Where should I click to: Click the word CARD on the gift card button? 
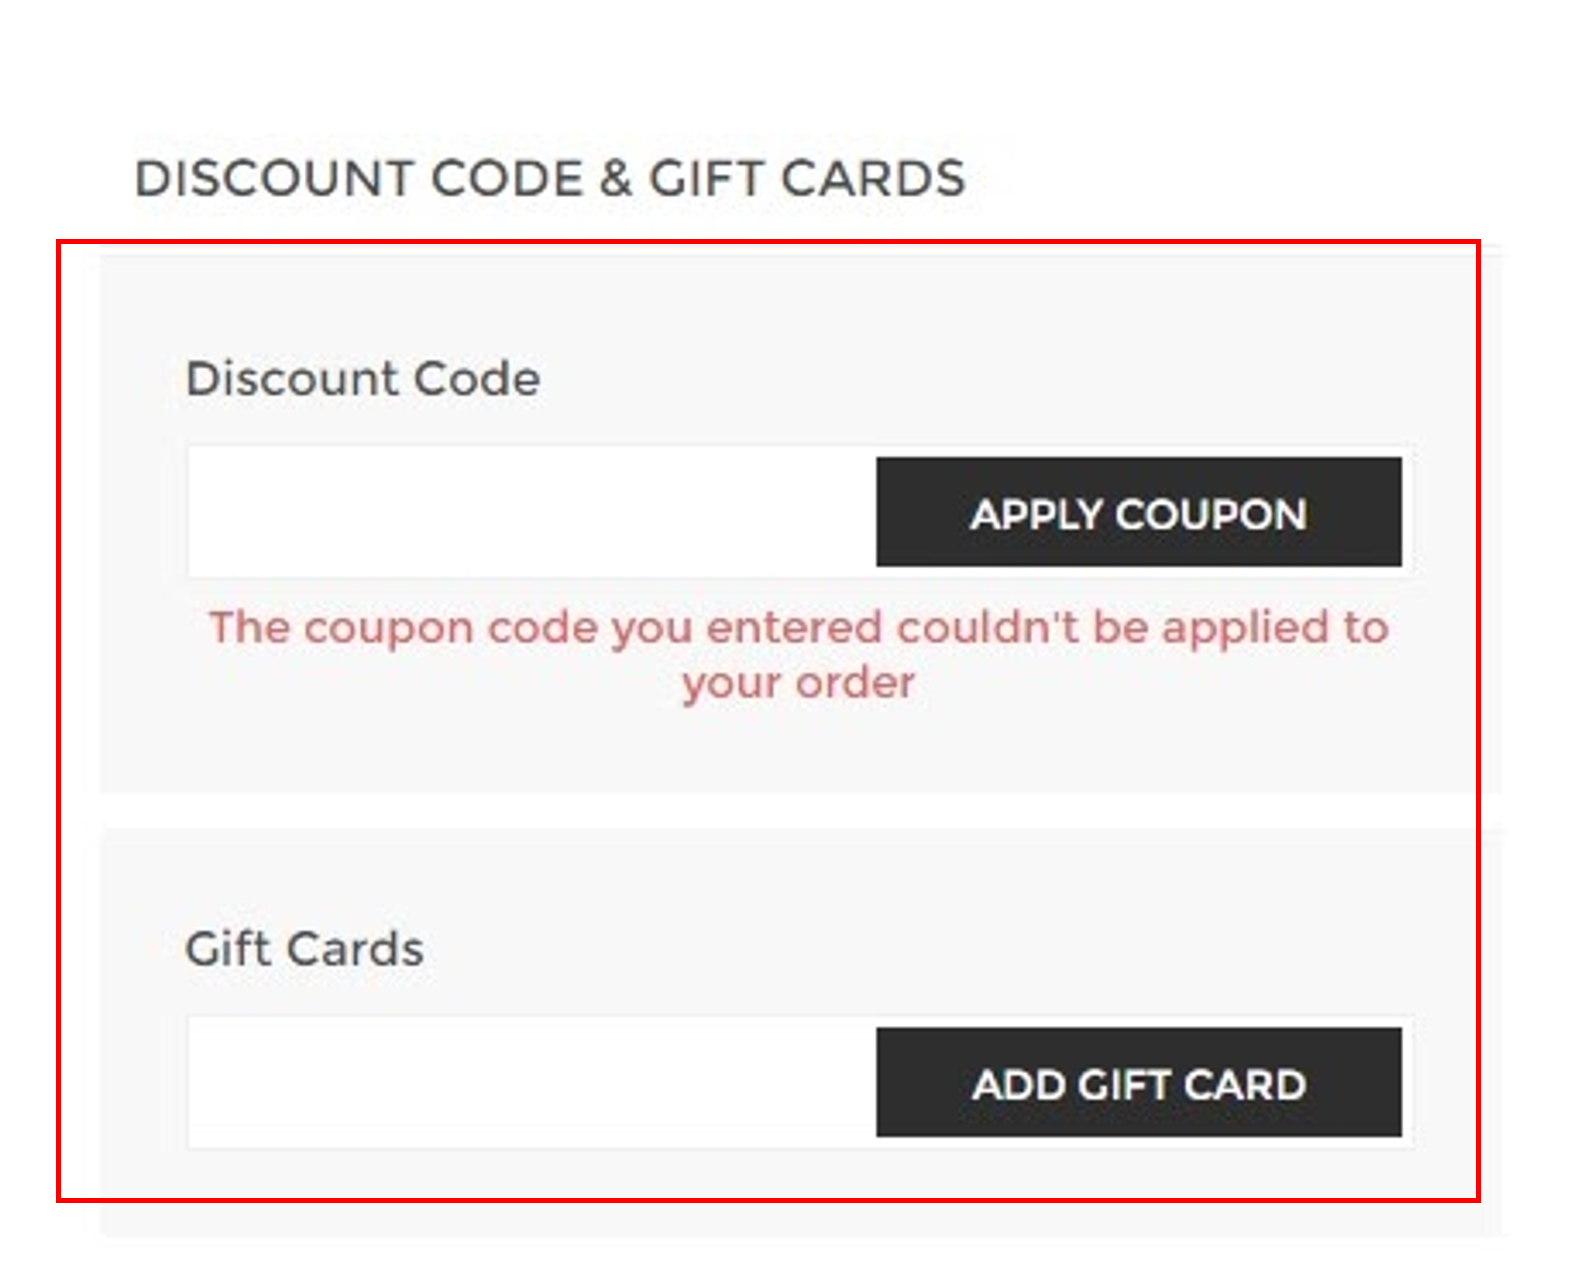(x=1244, y=1084)
